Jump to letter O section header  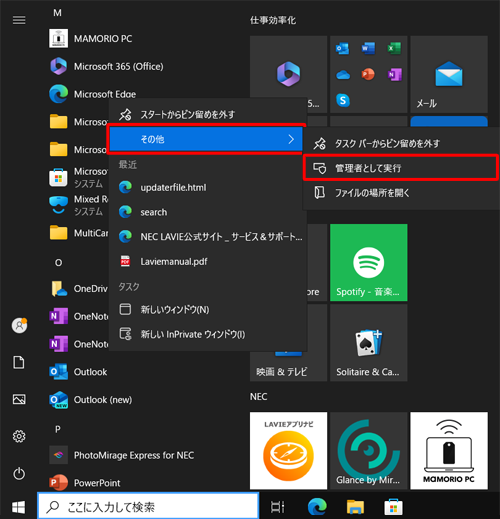58,263
